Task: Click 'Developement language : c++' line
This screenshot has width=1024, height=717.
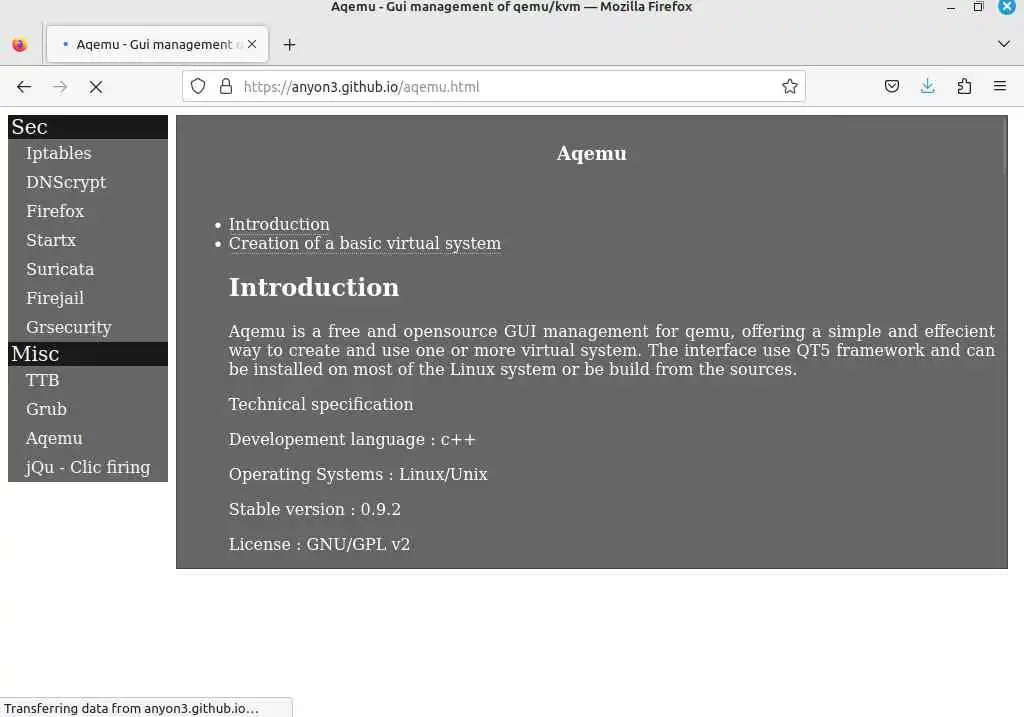Action: pos(352,439)
